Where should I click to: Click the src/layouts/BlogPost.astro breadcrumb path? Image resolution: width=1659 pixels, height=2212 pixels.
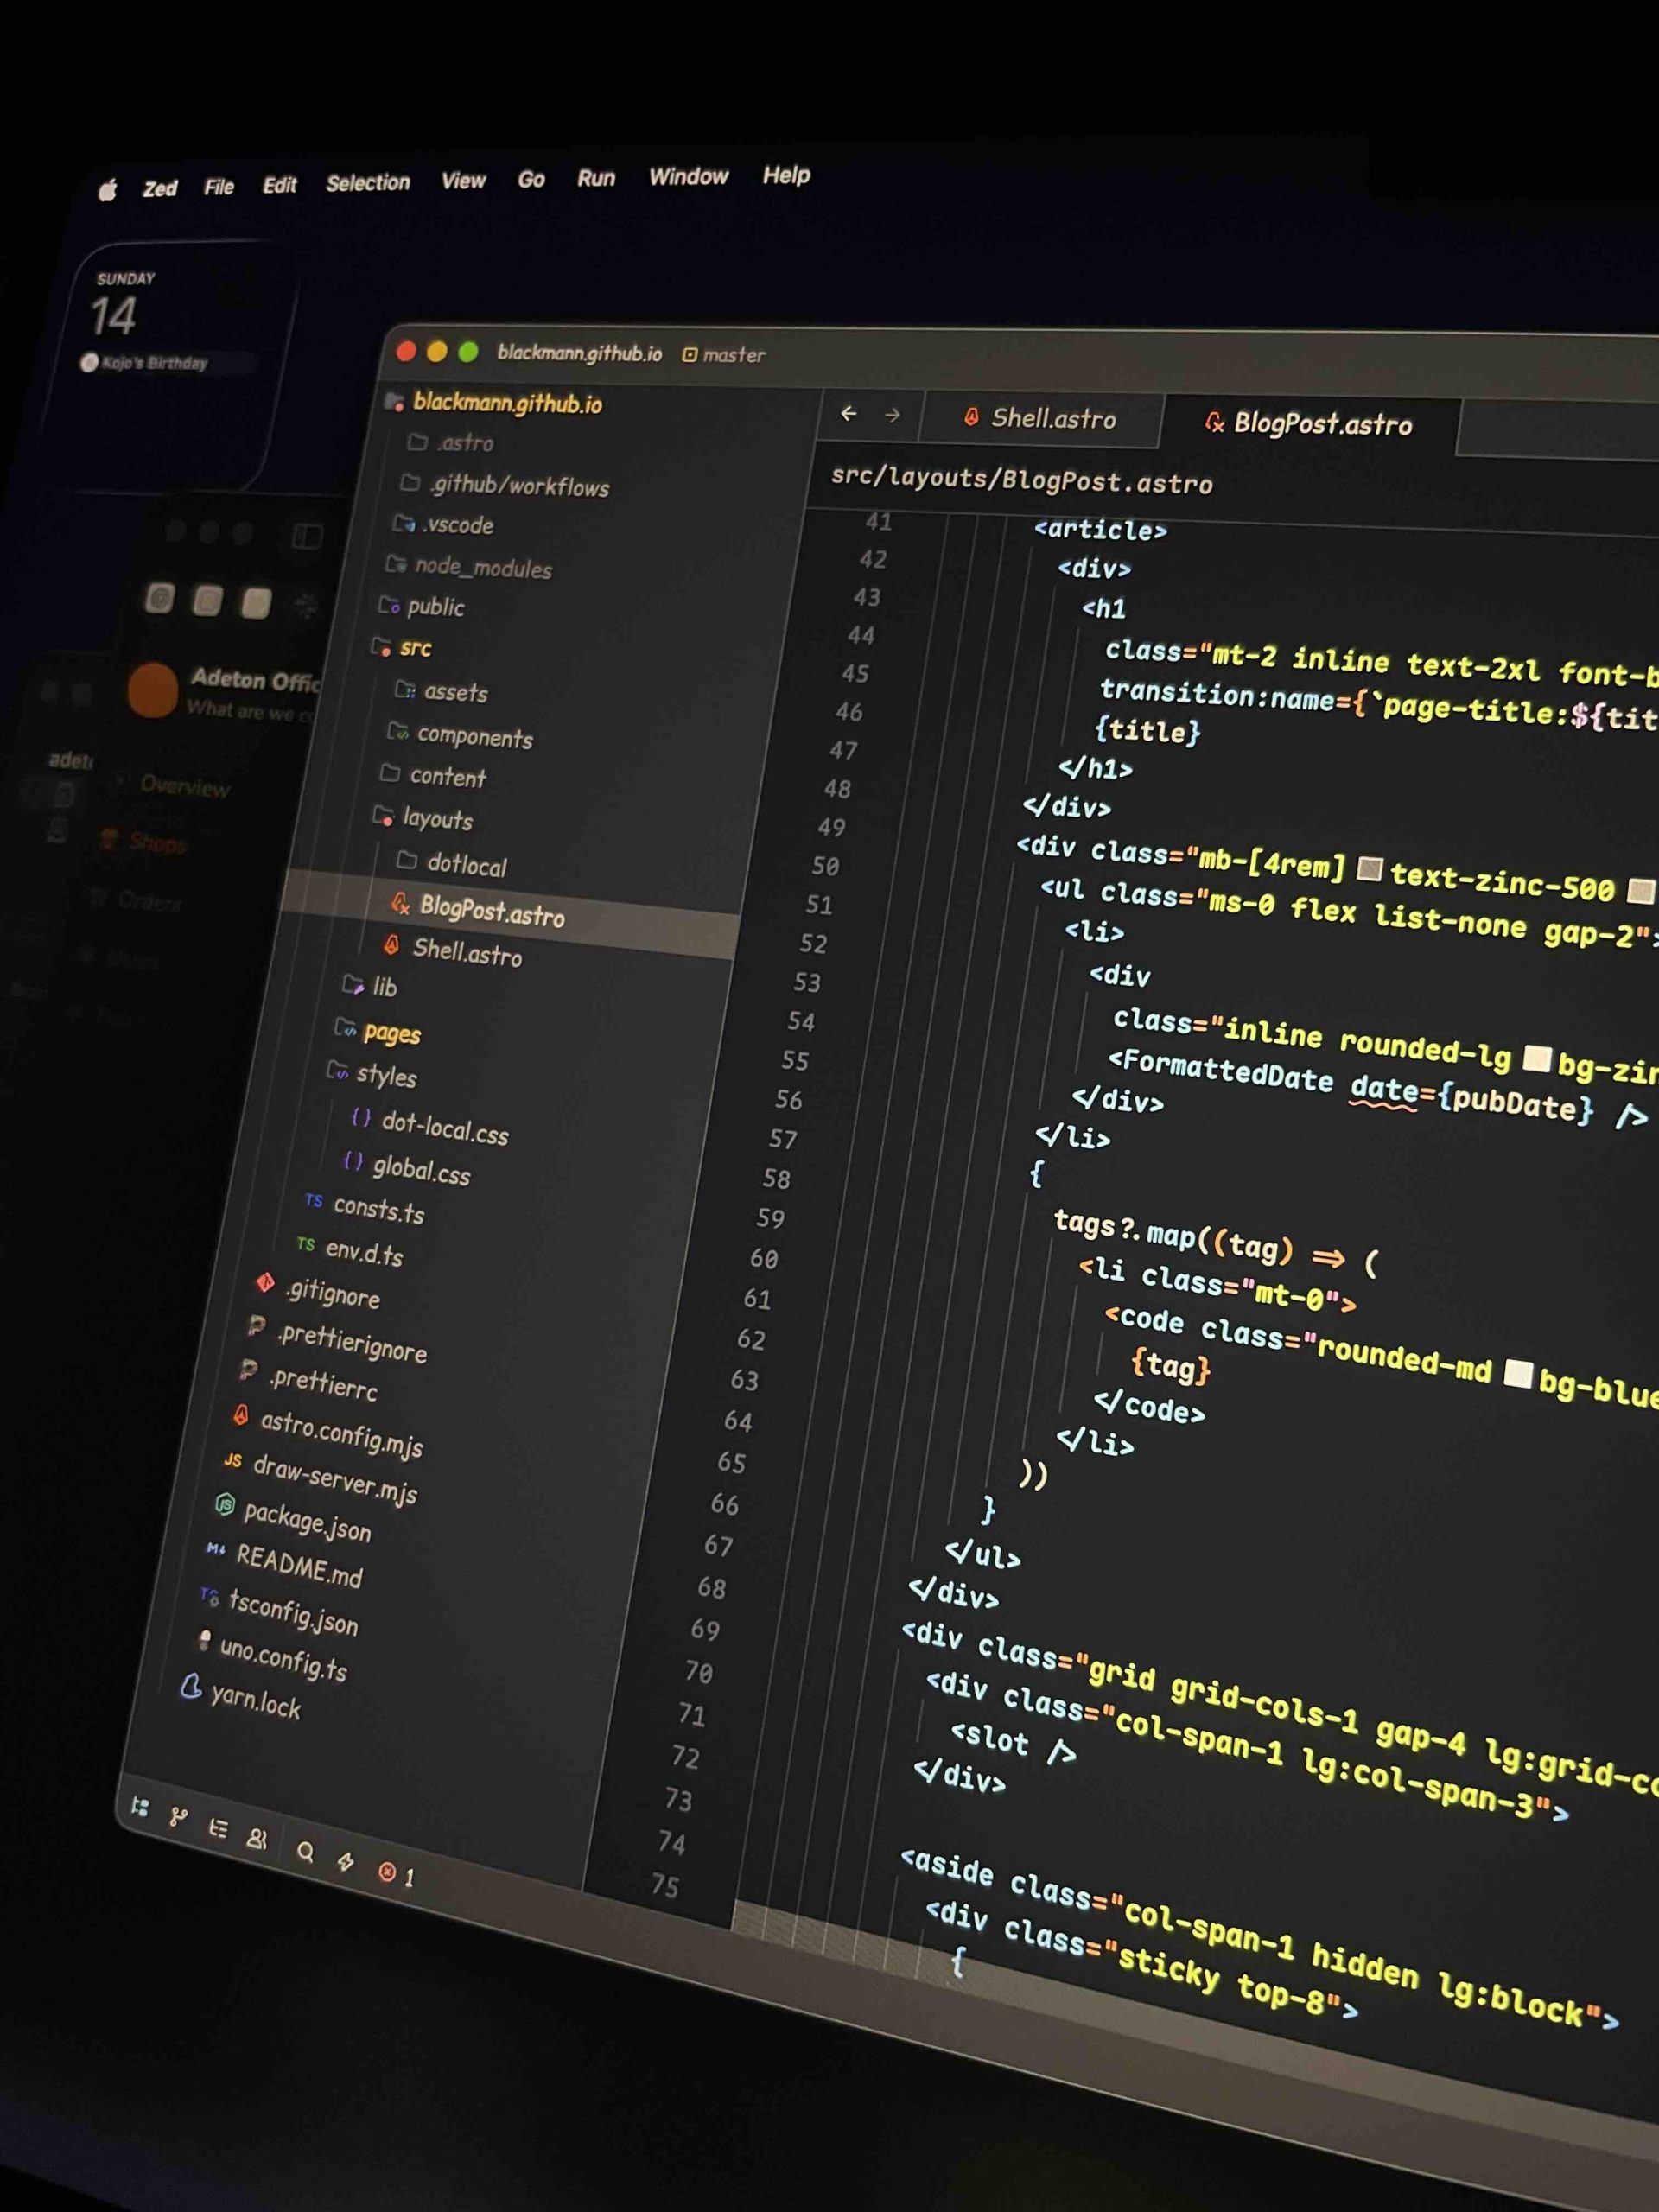[1021, 480]
